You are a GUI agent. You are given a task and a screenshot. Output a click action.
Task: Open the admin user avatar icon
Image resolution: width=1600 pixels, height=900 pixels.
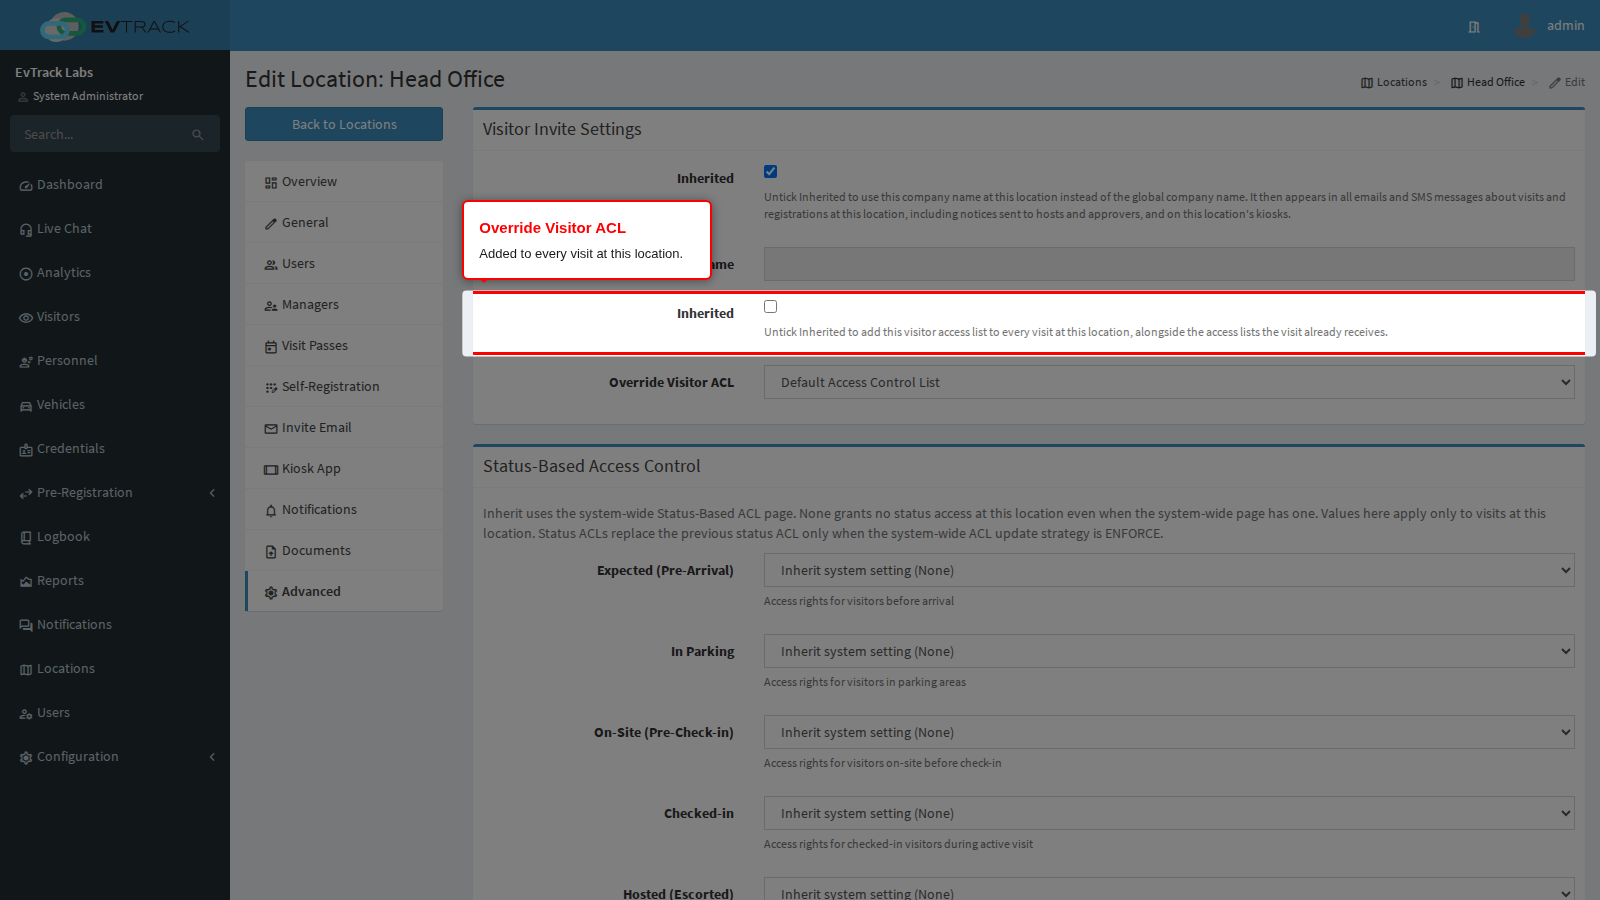coord(1524,26)
